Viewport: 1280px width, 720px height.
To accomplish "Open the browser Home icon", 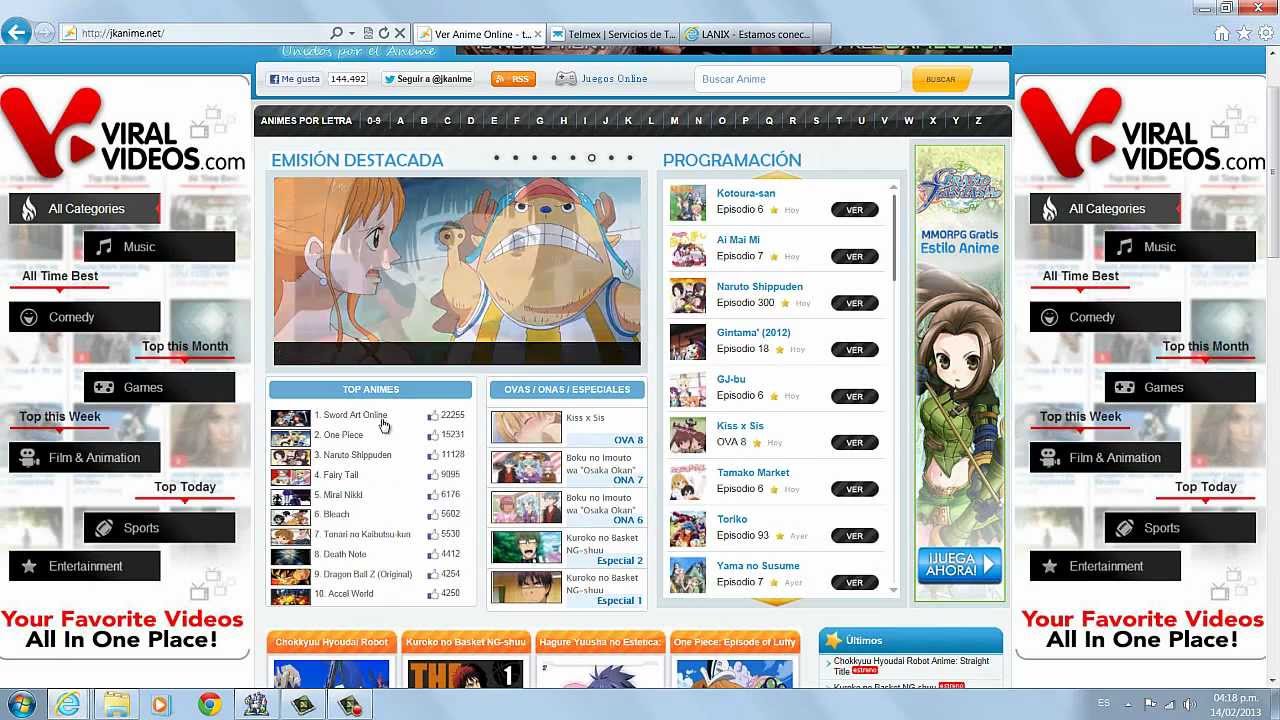I will click(1222, 33).
